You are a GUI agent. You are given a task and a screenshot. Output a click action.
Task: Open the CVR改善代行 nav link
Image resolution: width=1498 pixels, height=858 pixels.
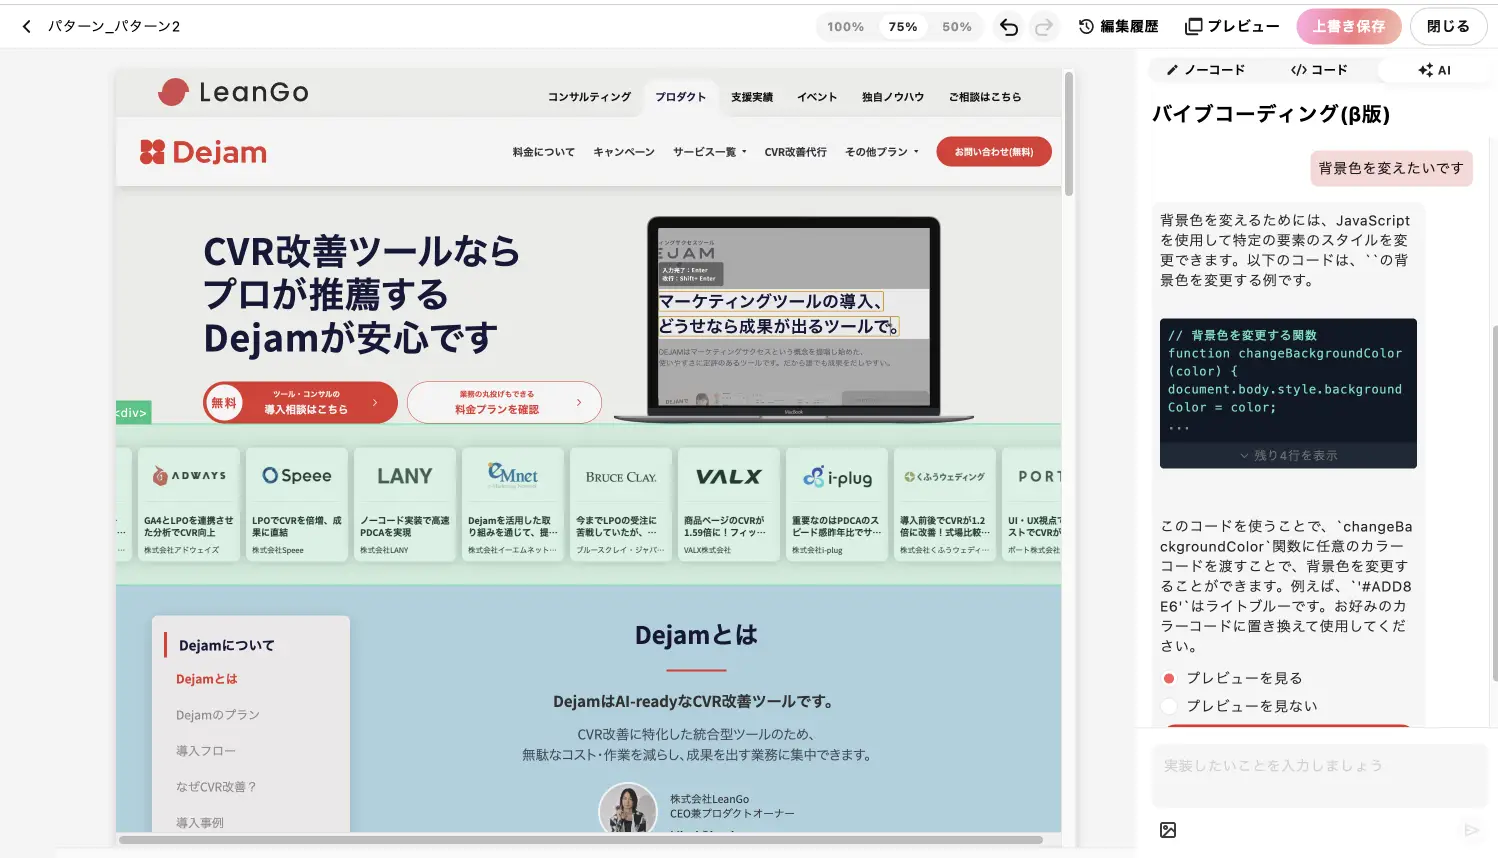point(796,152)
